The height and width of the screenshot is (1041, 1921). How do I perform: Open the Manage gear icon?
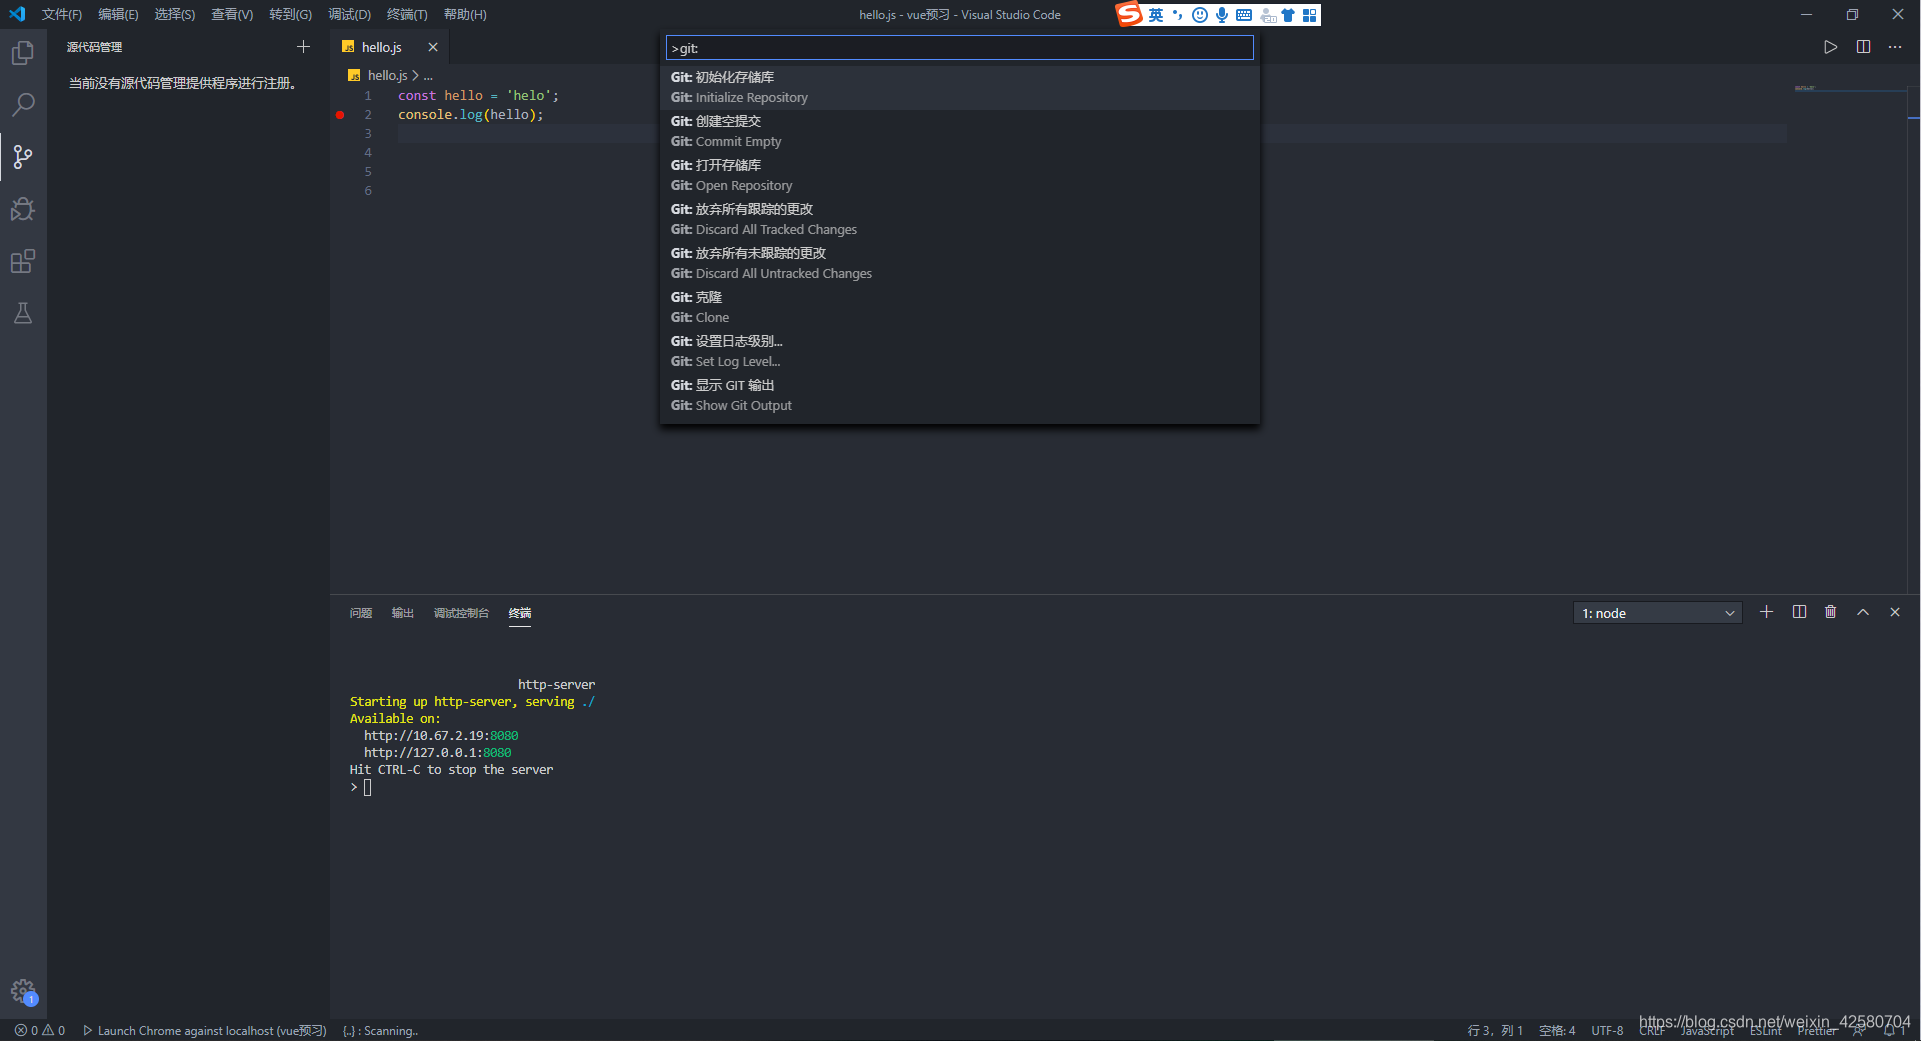tap(23, 991)
